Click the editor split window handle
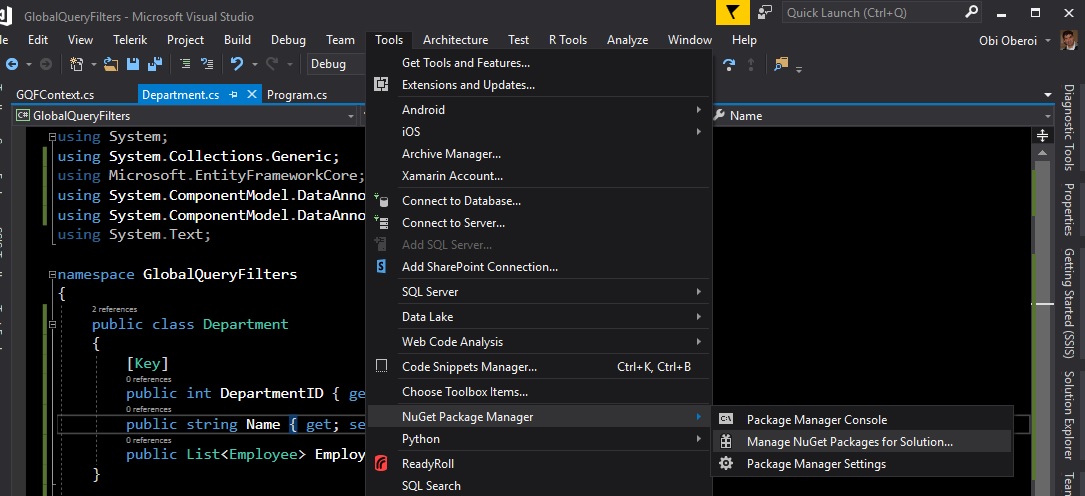 (1043, 135)
